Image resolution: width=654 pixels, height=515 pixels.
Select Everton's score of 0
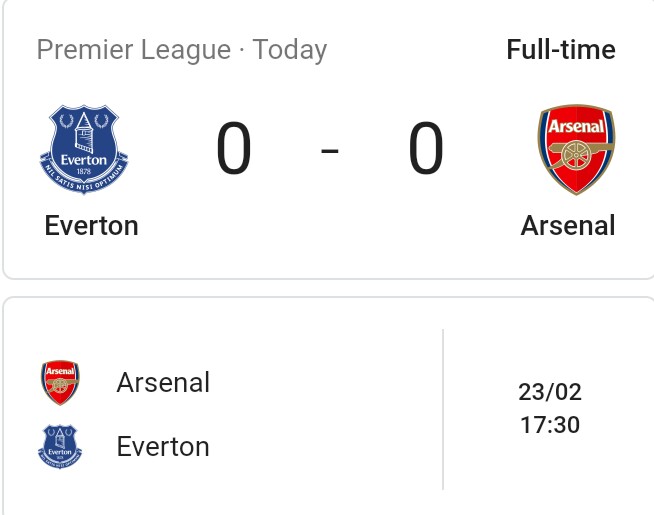pyautogui.click(x=234, y=150)
